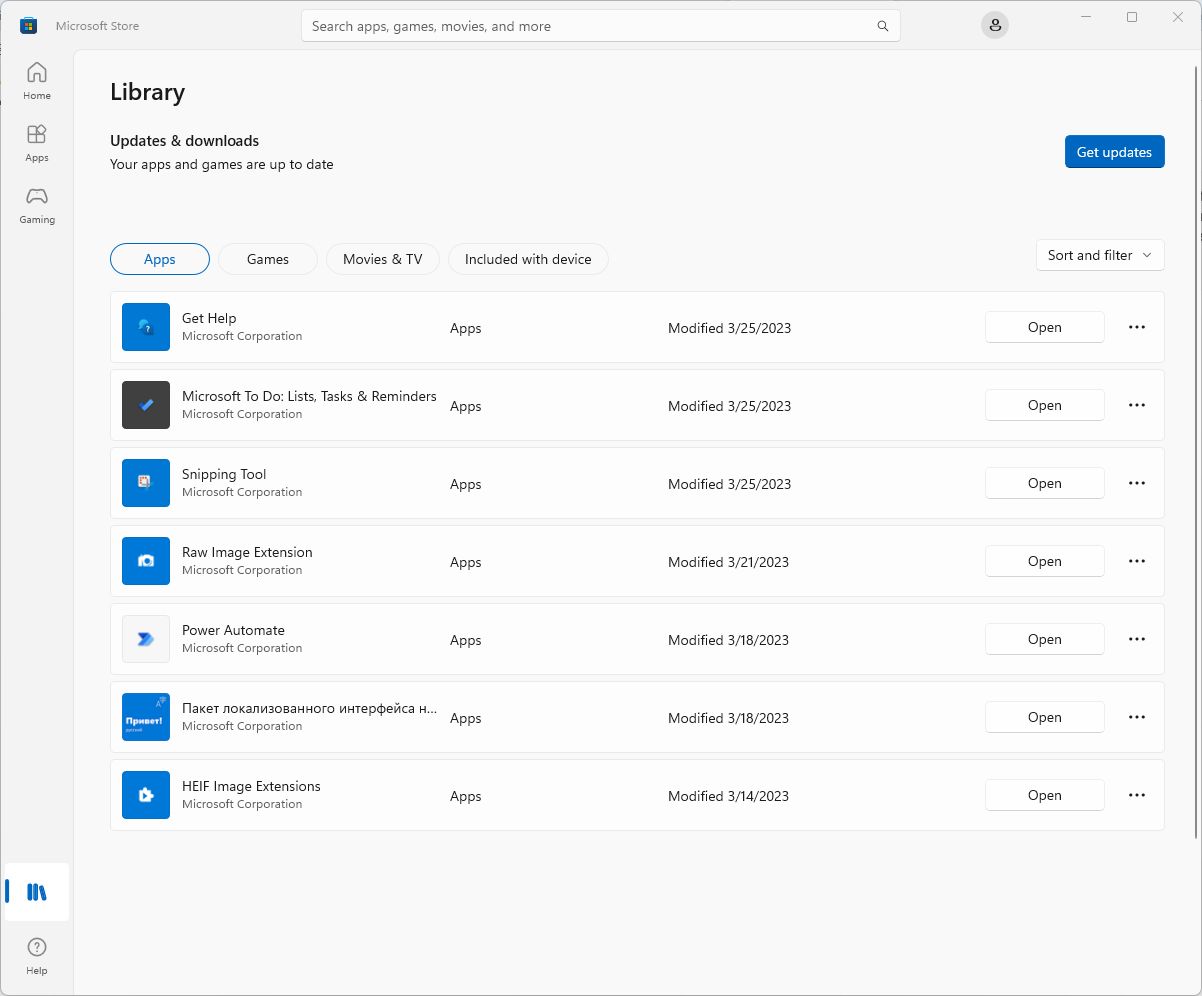Screen dimensions: 1202x996
Task: Open Raw Image Extension
Action: point(1045,561)
